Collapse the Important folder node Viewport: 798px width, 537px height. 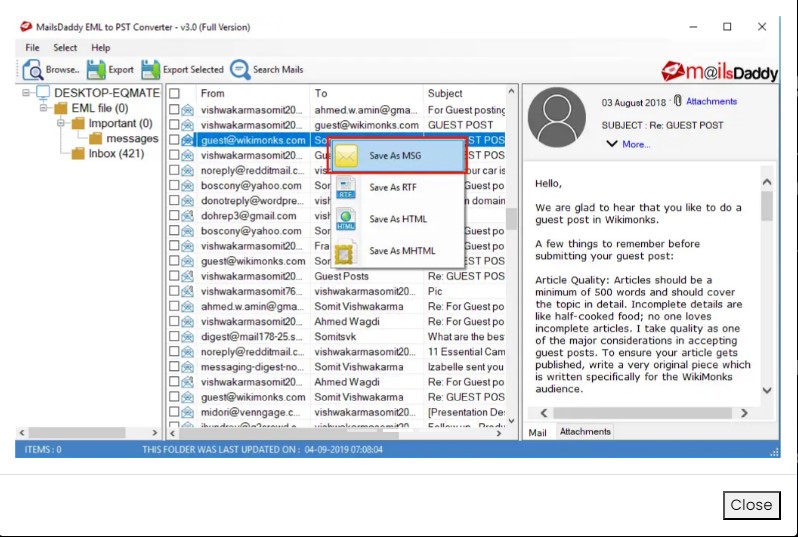(x=61, y=123)
